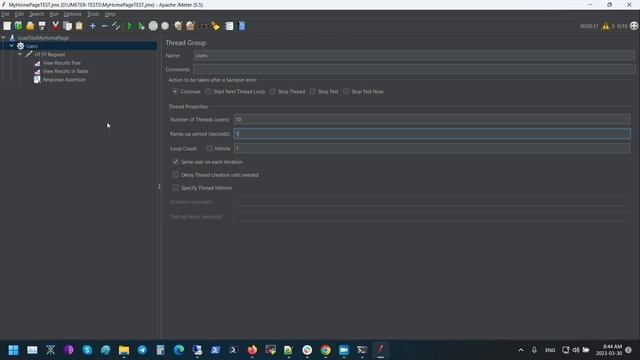Collapse the HTTP Request node
Image resolution: width=640 pixels, height=360 pixels.
(x=20, y=54)
